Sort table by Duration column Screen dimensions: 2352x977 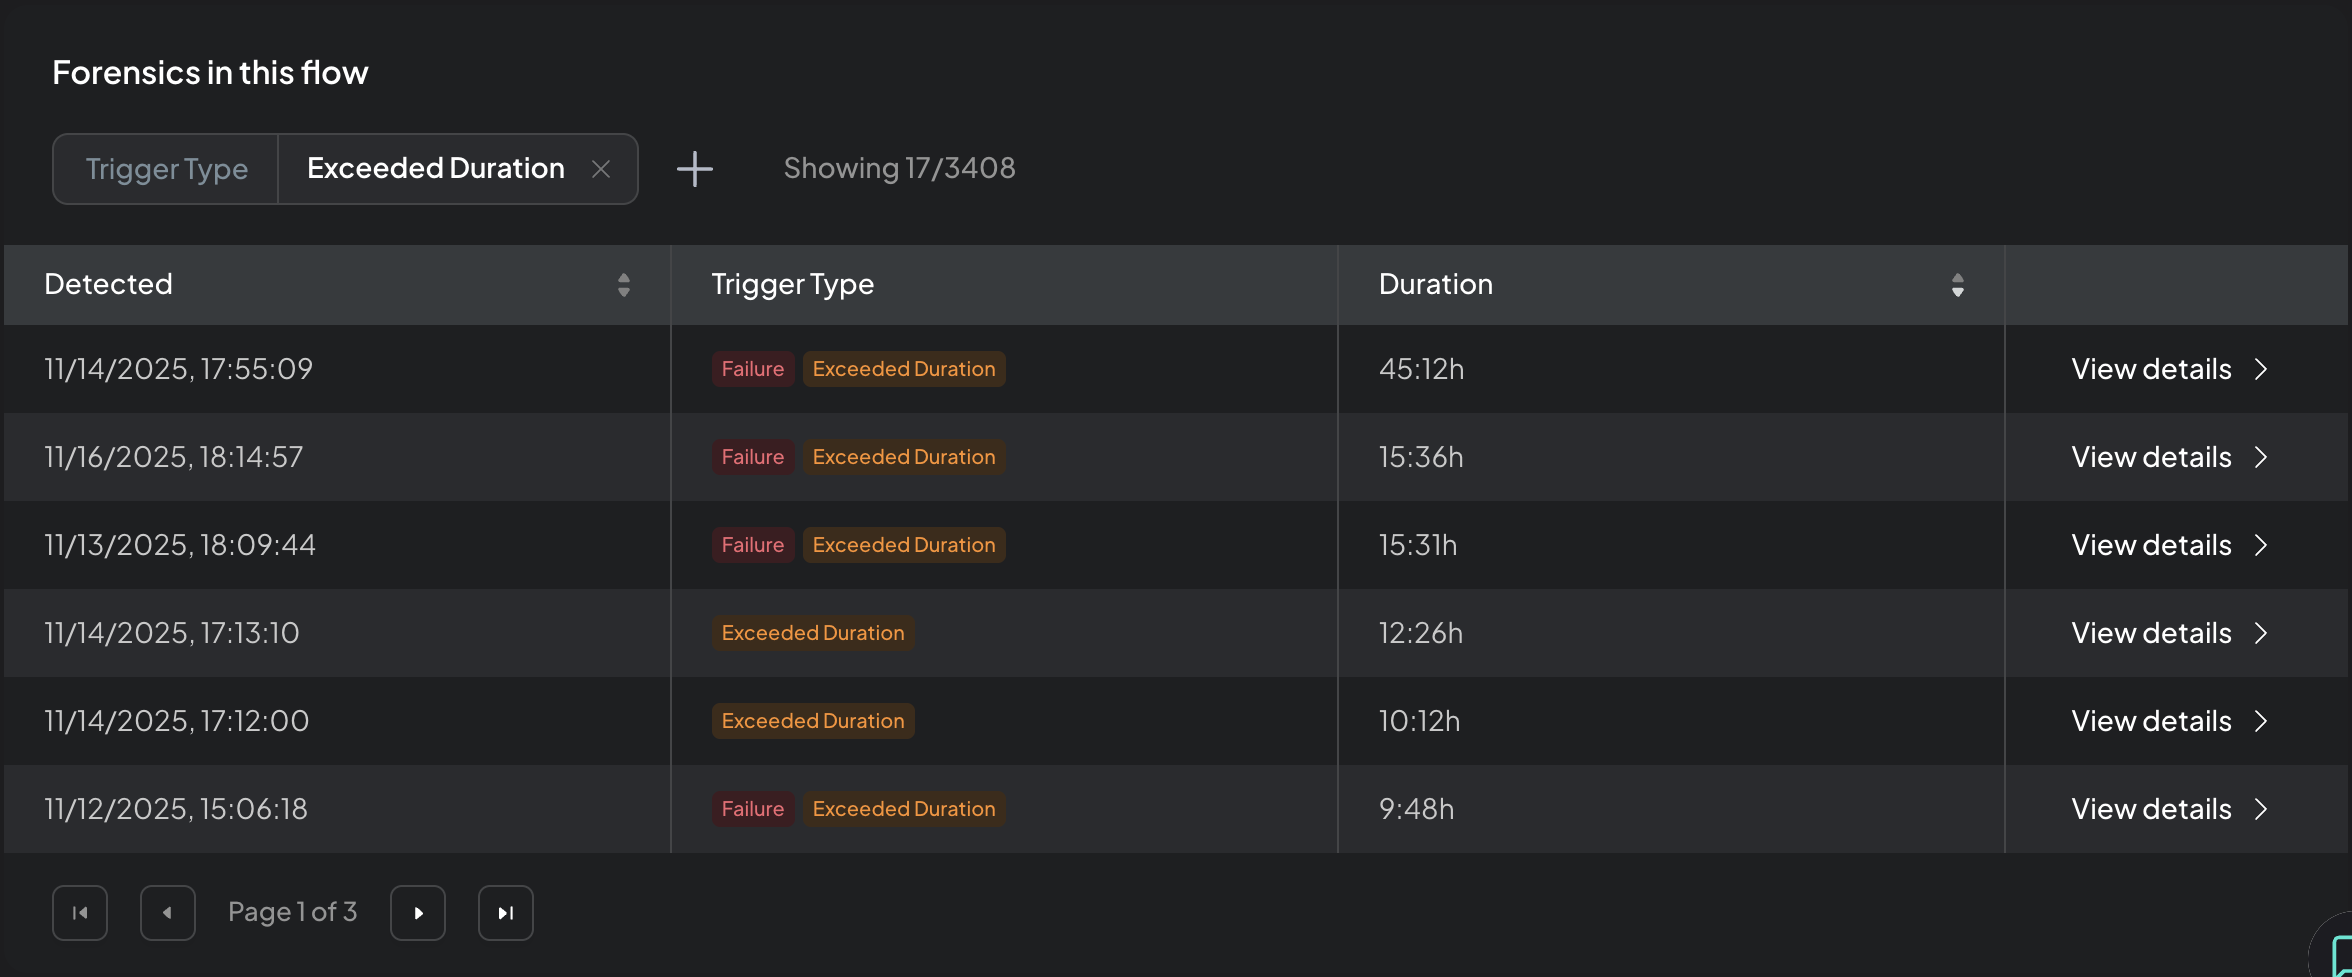coord(1957,285)
